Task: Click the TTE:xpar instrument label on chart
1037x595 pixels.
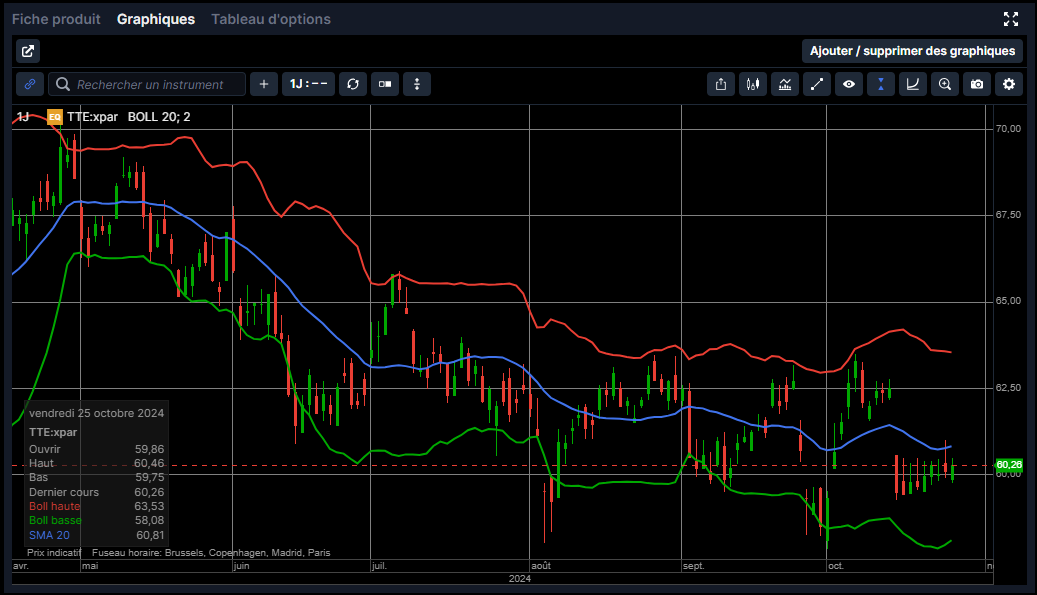Action: coord(93,117)
